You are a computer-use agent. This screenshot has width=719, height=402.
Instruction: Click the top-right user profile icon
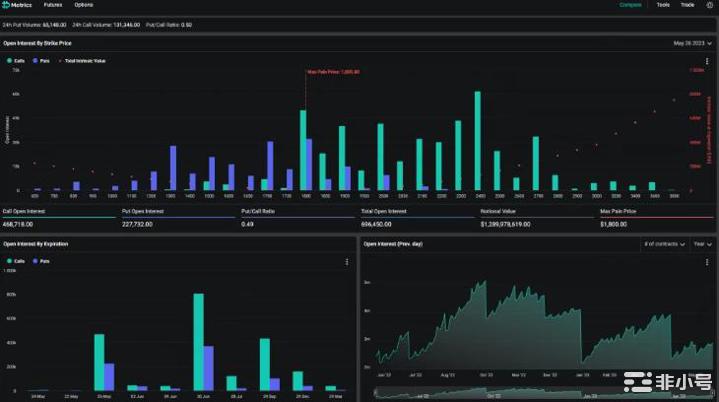709,5
